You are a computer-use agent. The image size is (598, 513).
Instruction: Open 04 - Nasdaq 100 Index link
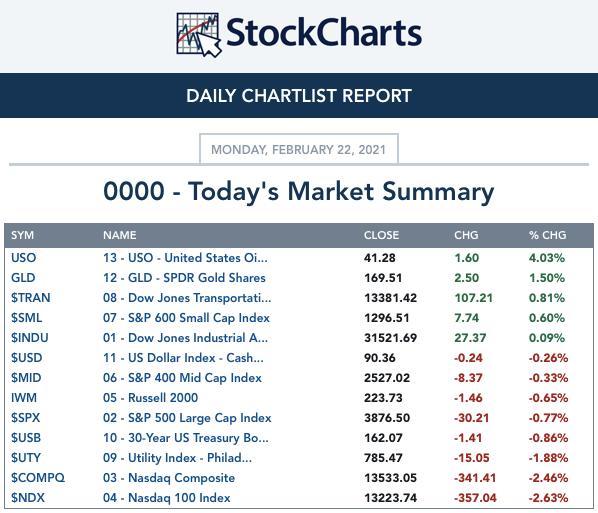[x=167, y=498]
